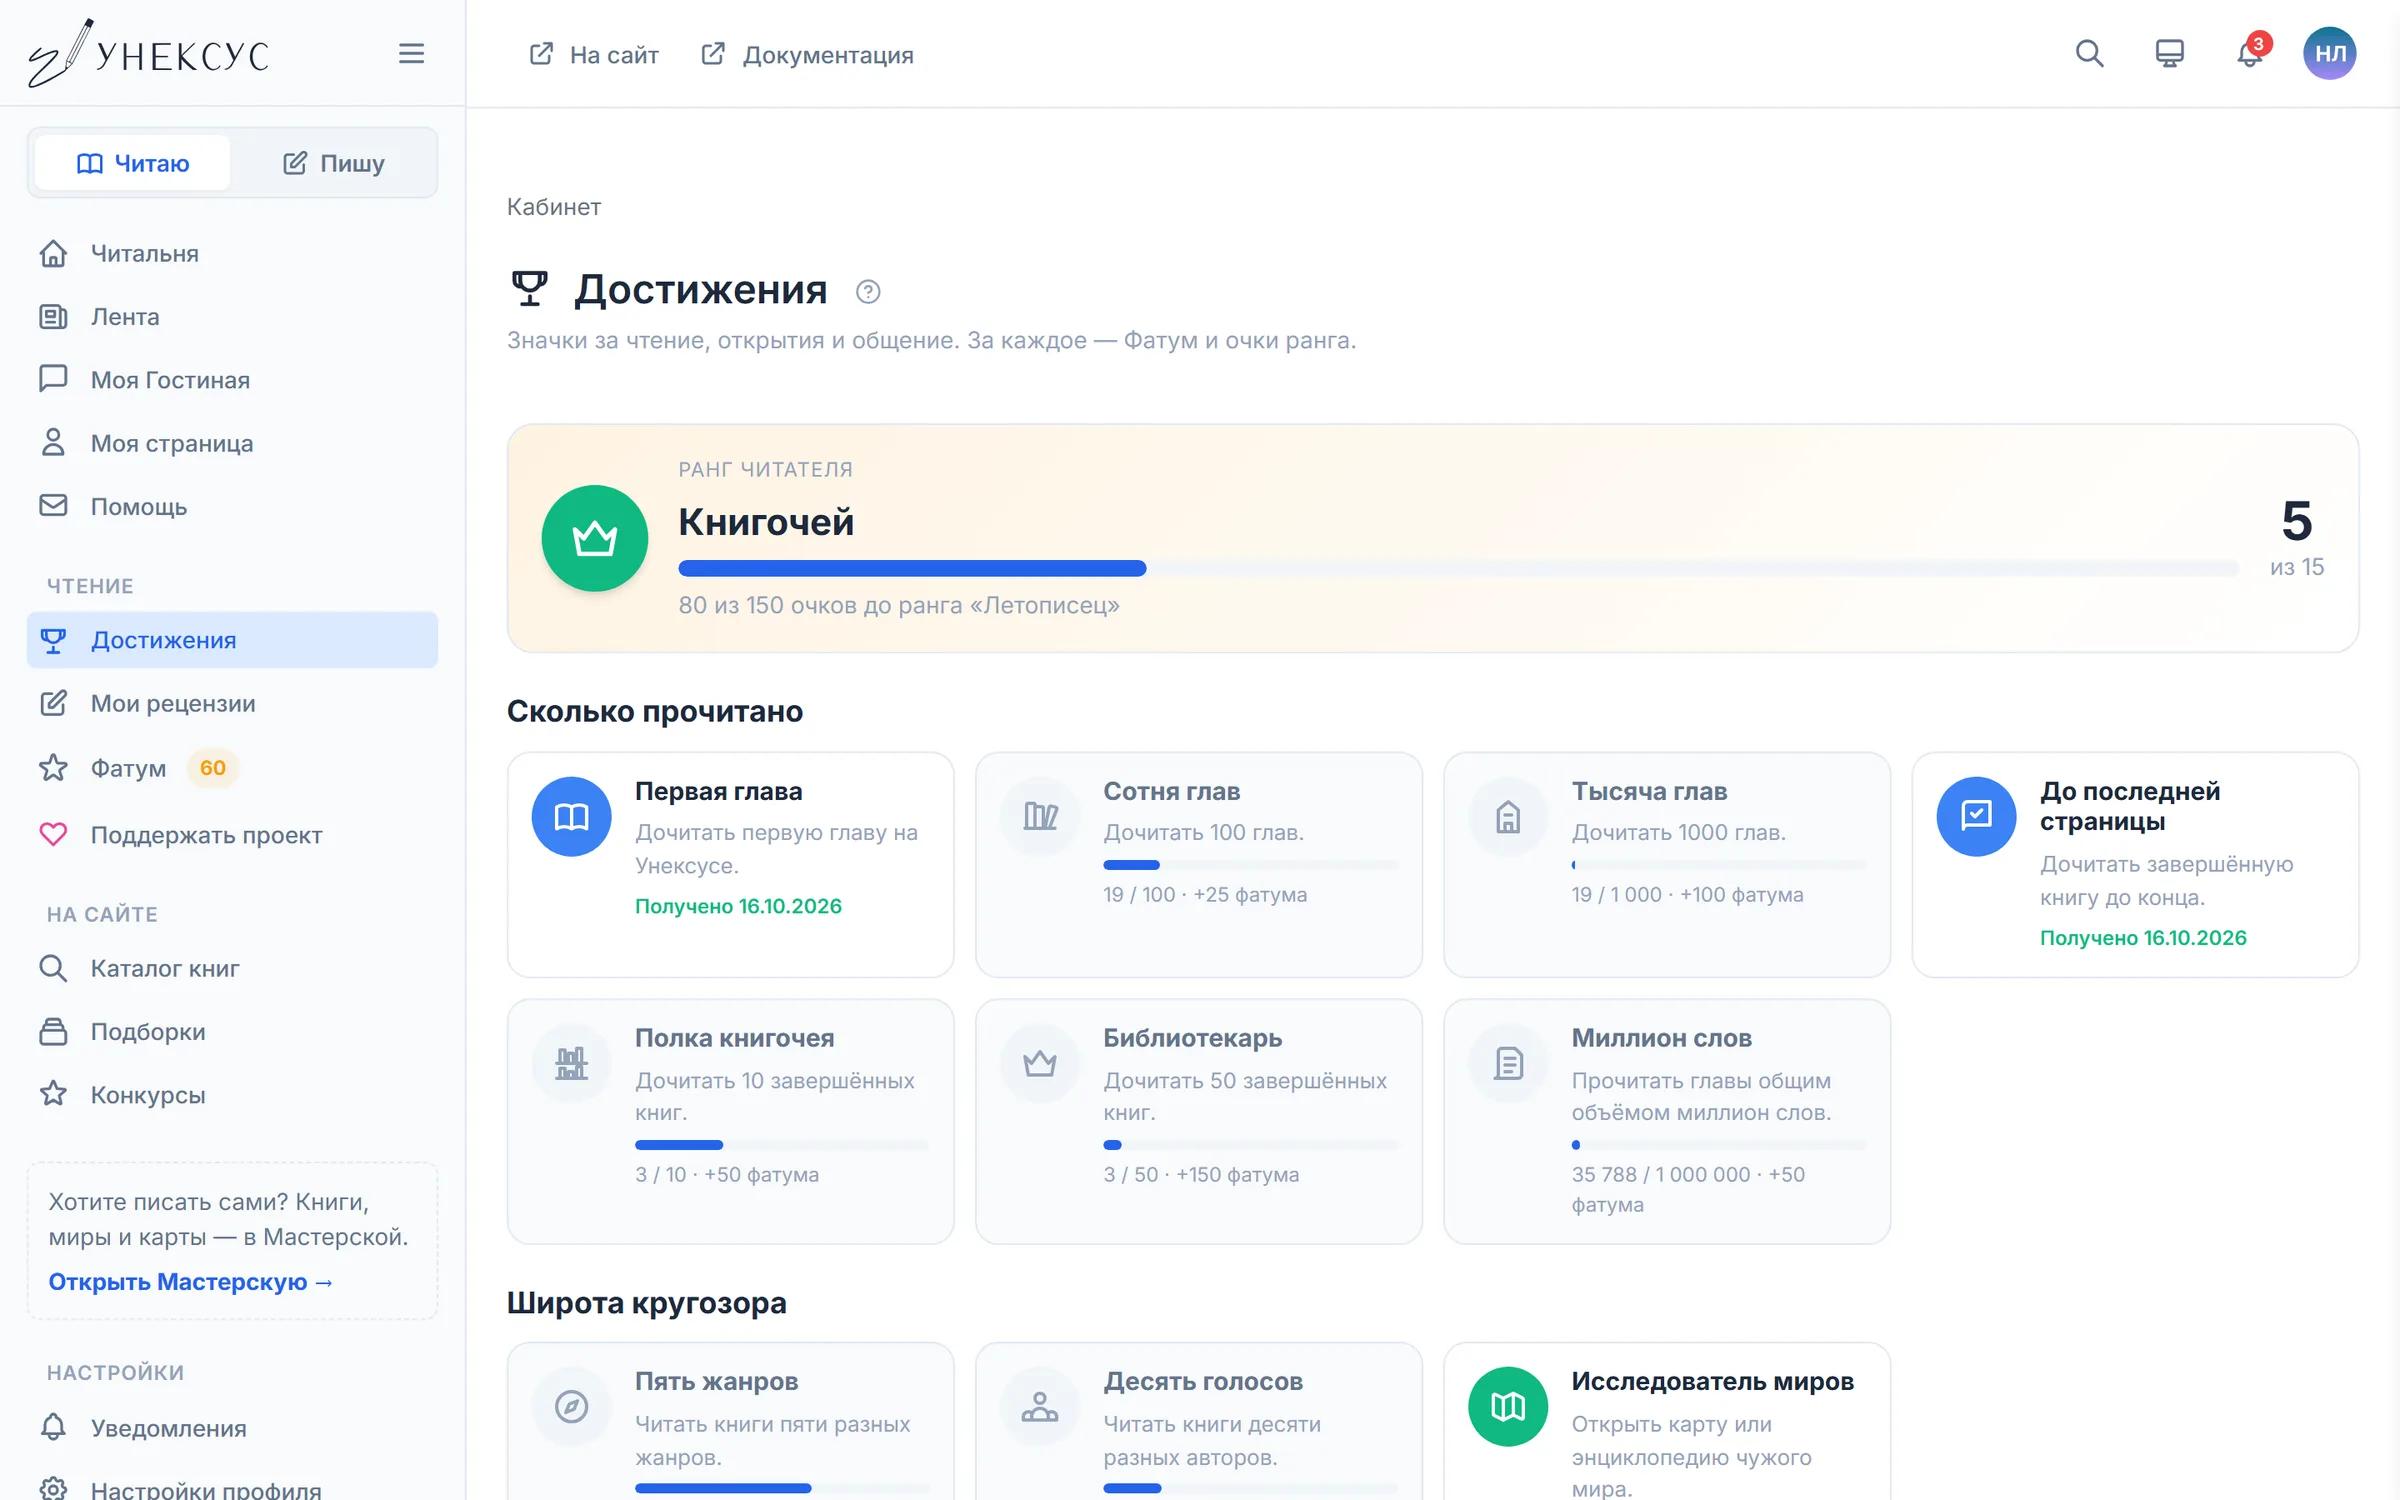Click the green map icon of Исследователь миров
The image size is (2400, 1500).
pos(1508,1406)
